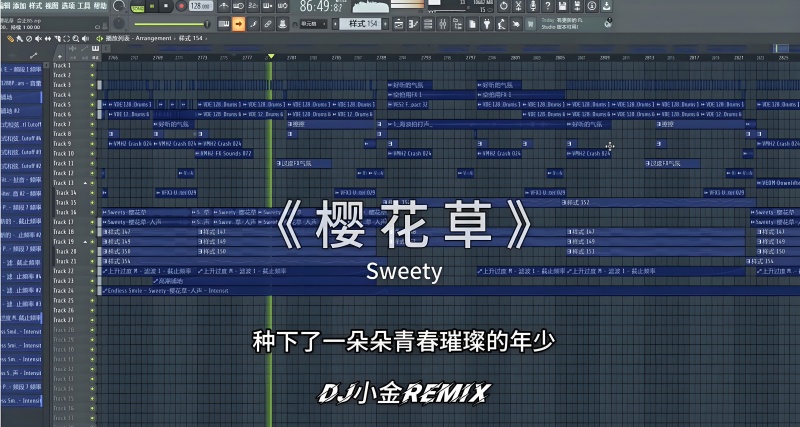The image size is (800, 427).
Task: Select the delete tool in playlist toolbar
Action: click(x=29, y=38)
